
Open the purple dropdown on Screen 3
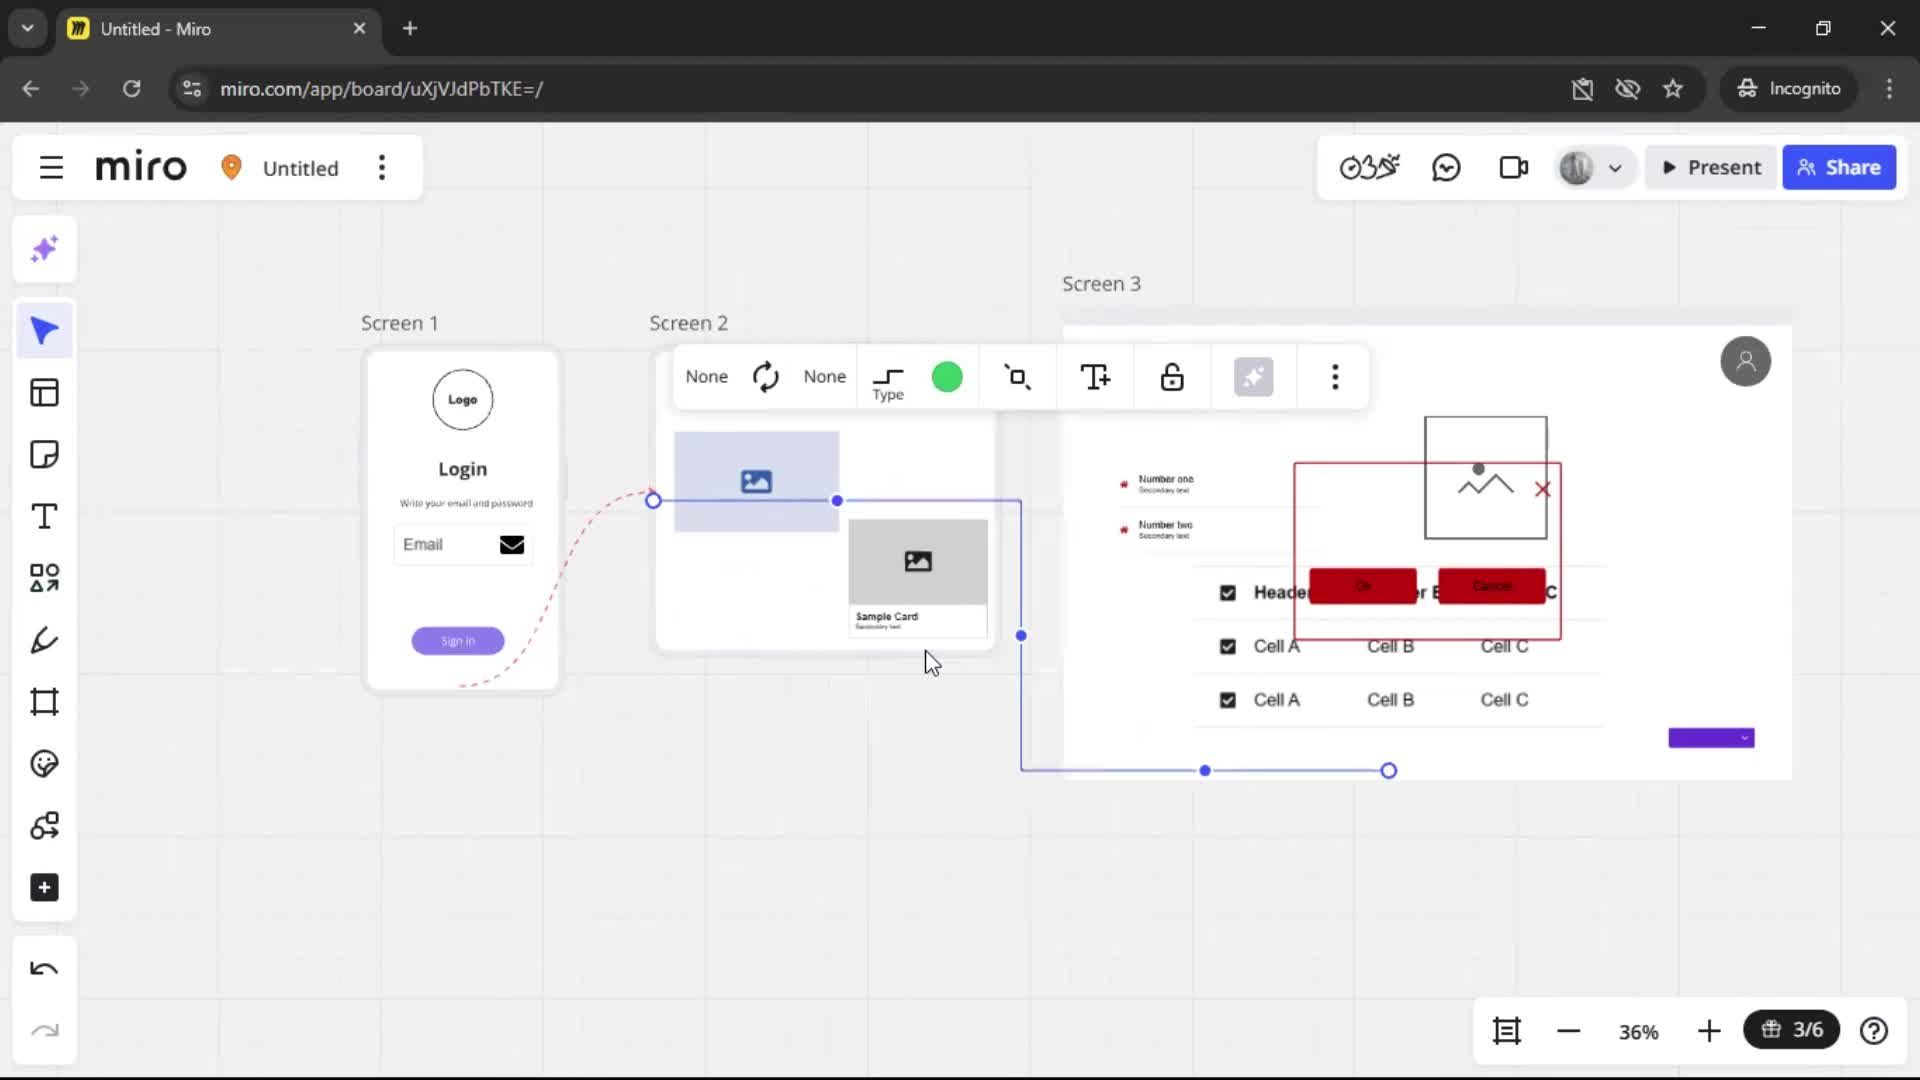(1711, 738)
